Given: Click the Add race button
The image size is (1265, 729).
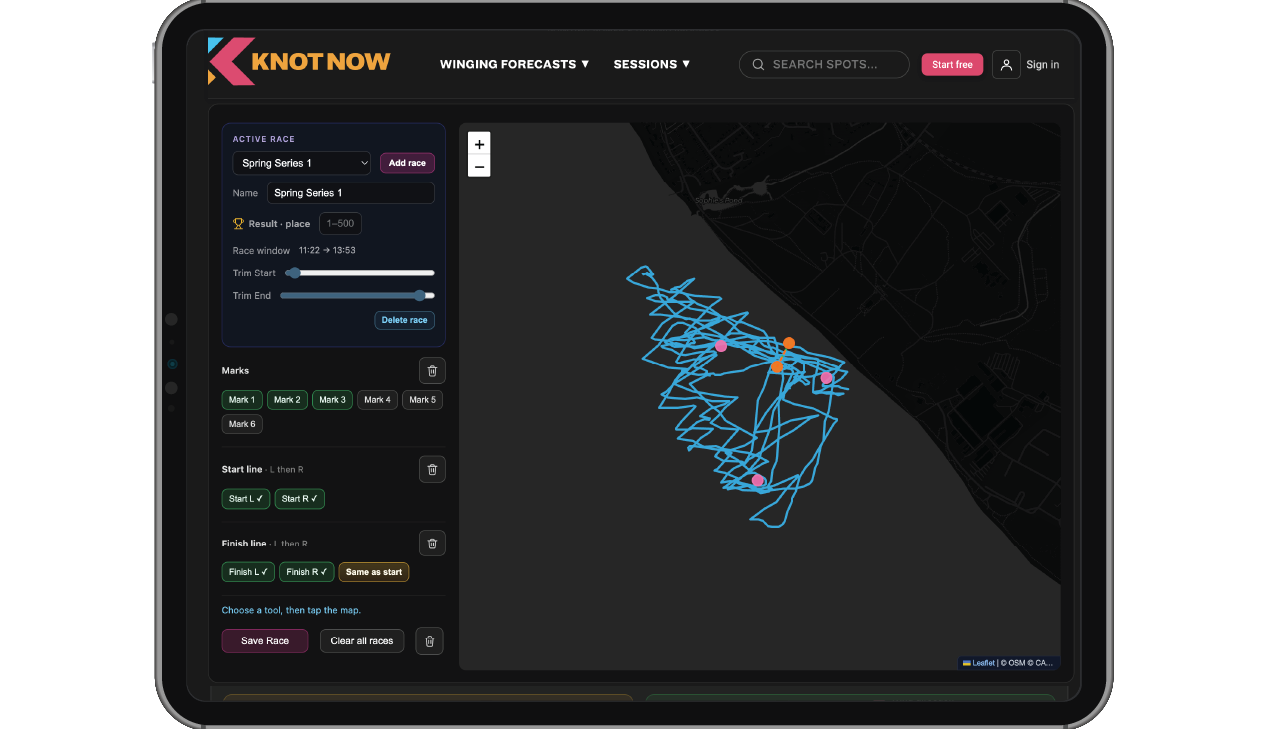Looking at the screenshot, I should (407, 163).
